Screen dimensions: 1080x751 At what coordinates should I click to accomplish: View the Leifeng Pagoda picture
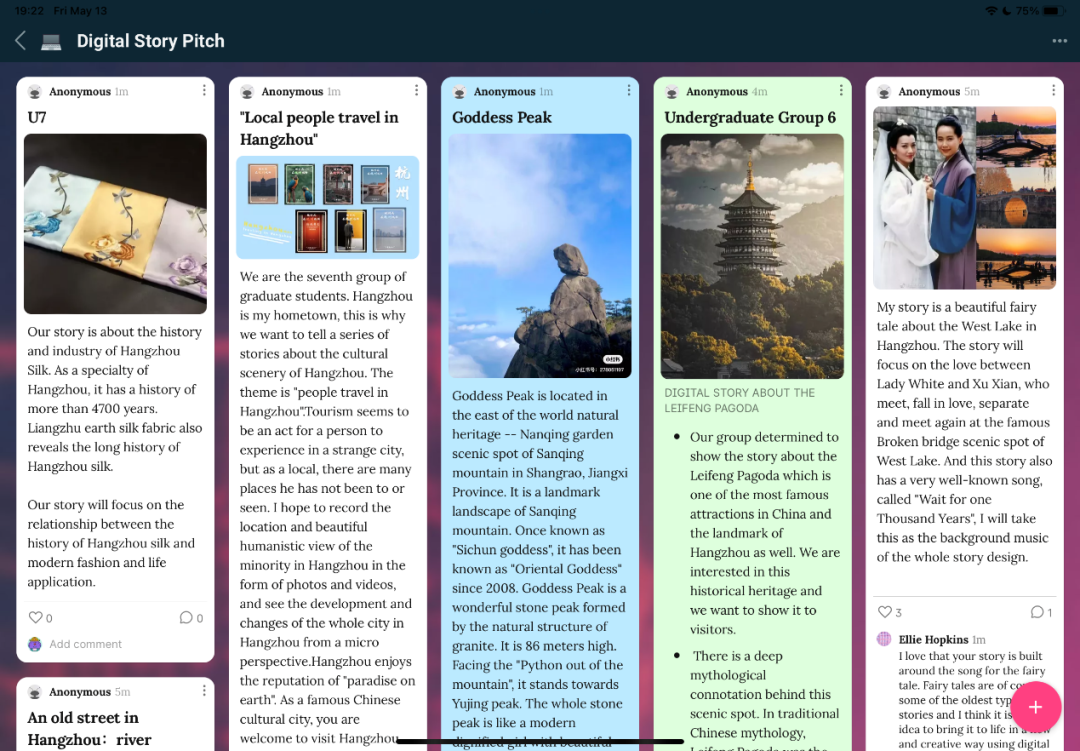752,256
